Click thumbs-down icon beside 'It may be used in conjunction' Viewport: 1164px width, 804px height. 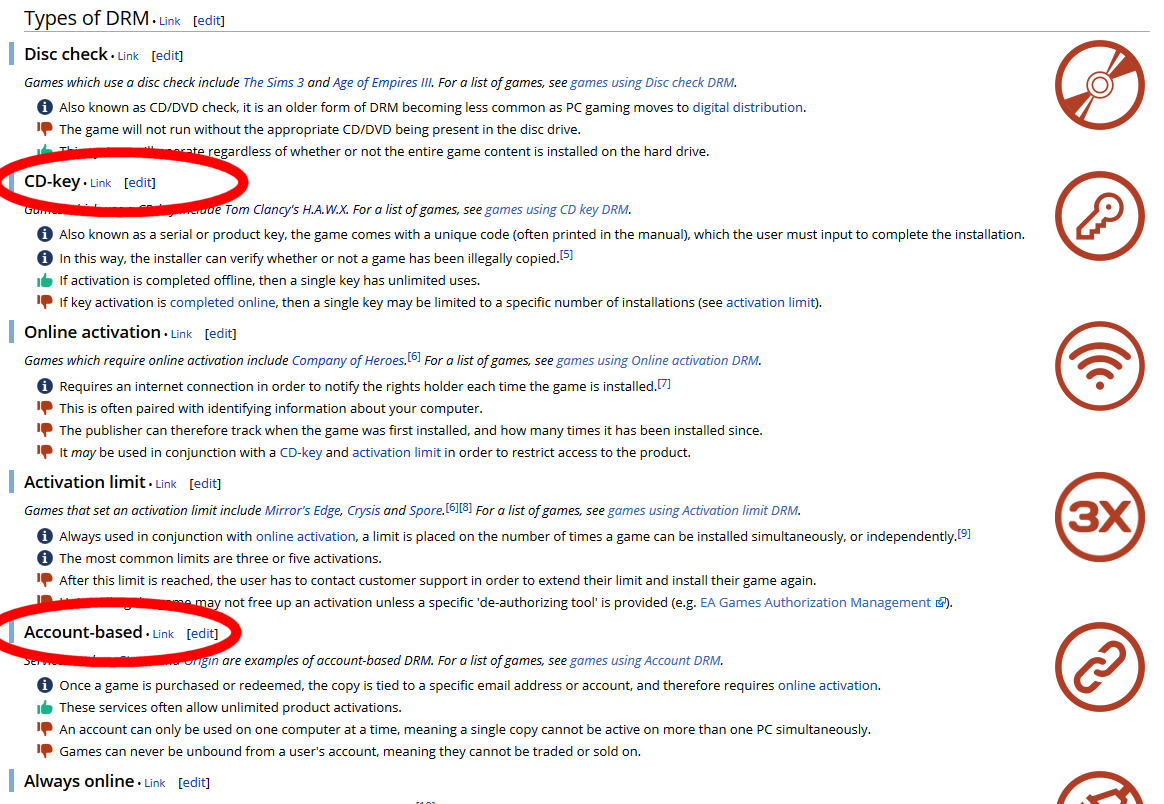pos(45,452)
